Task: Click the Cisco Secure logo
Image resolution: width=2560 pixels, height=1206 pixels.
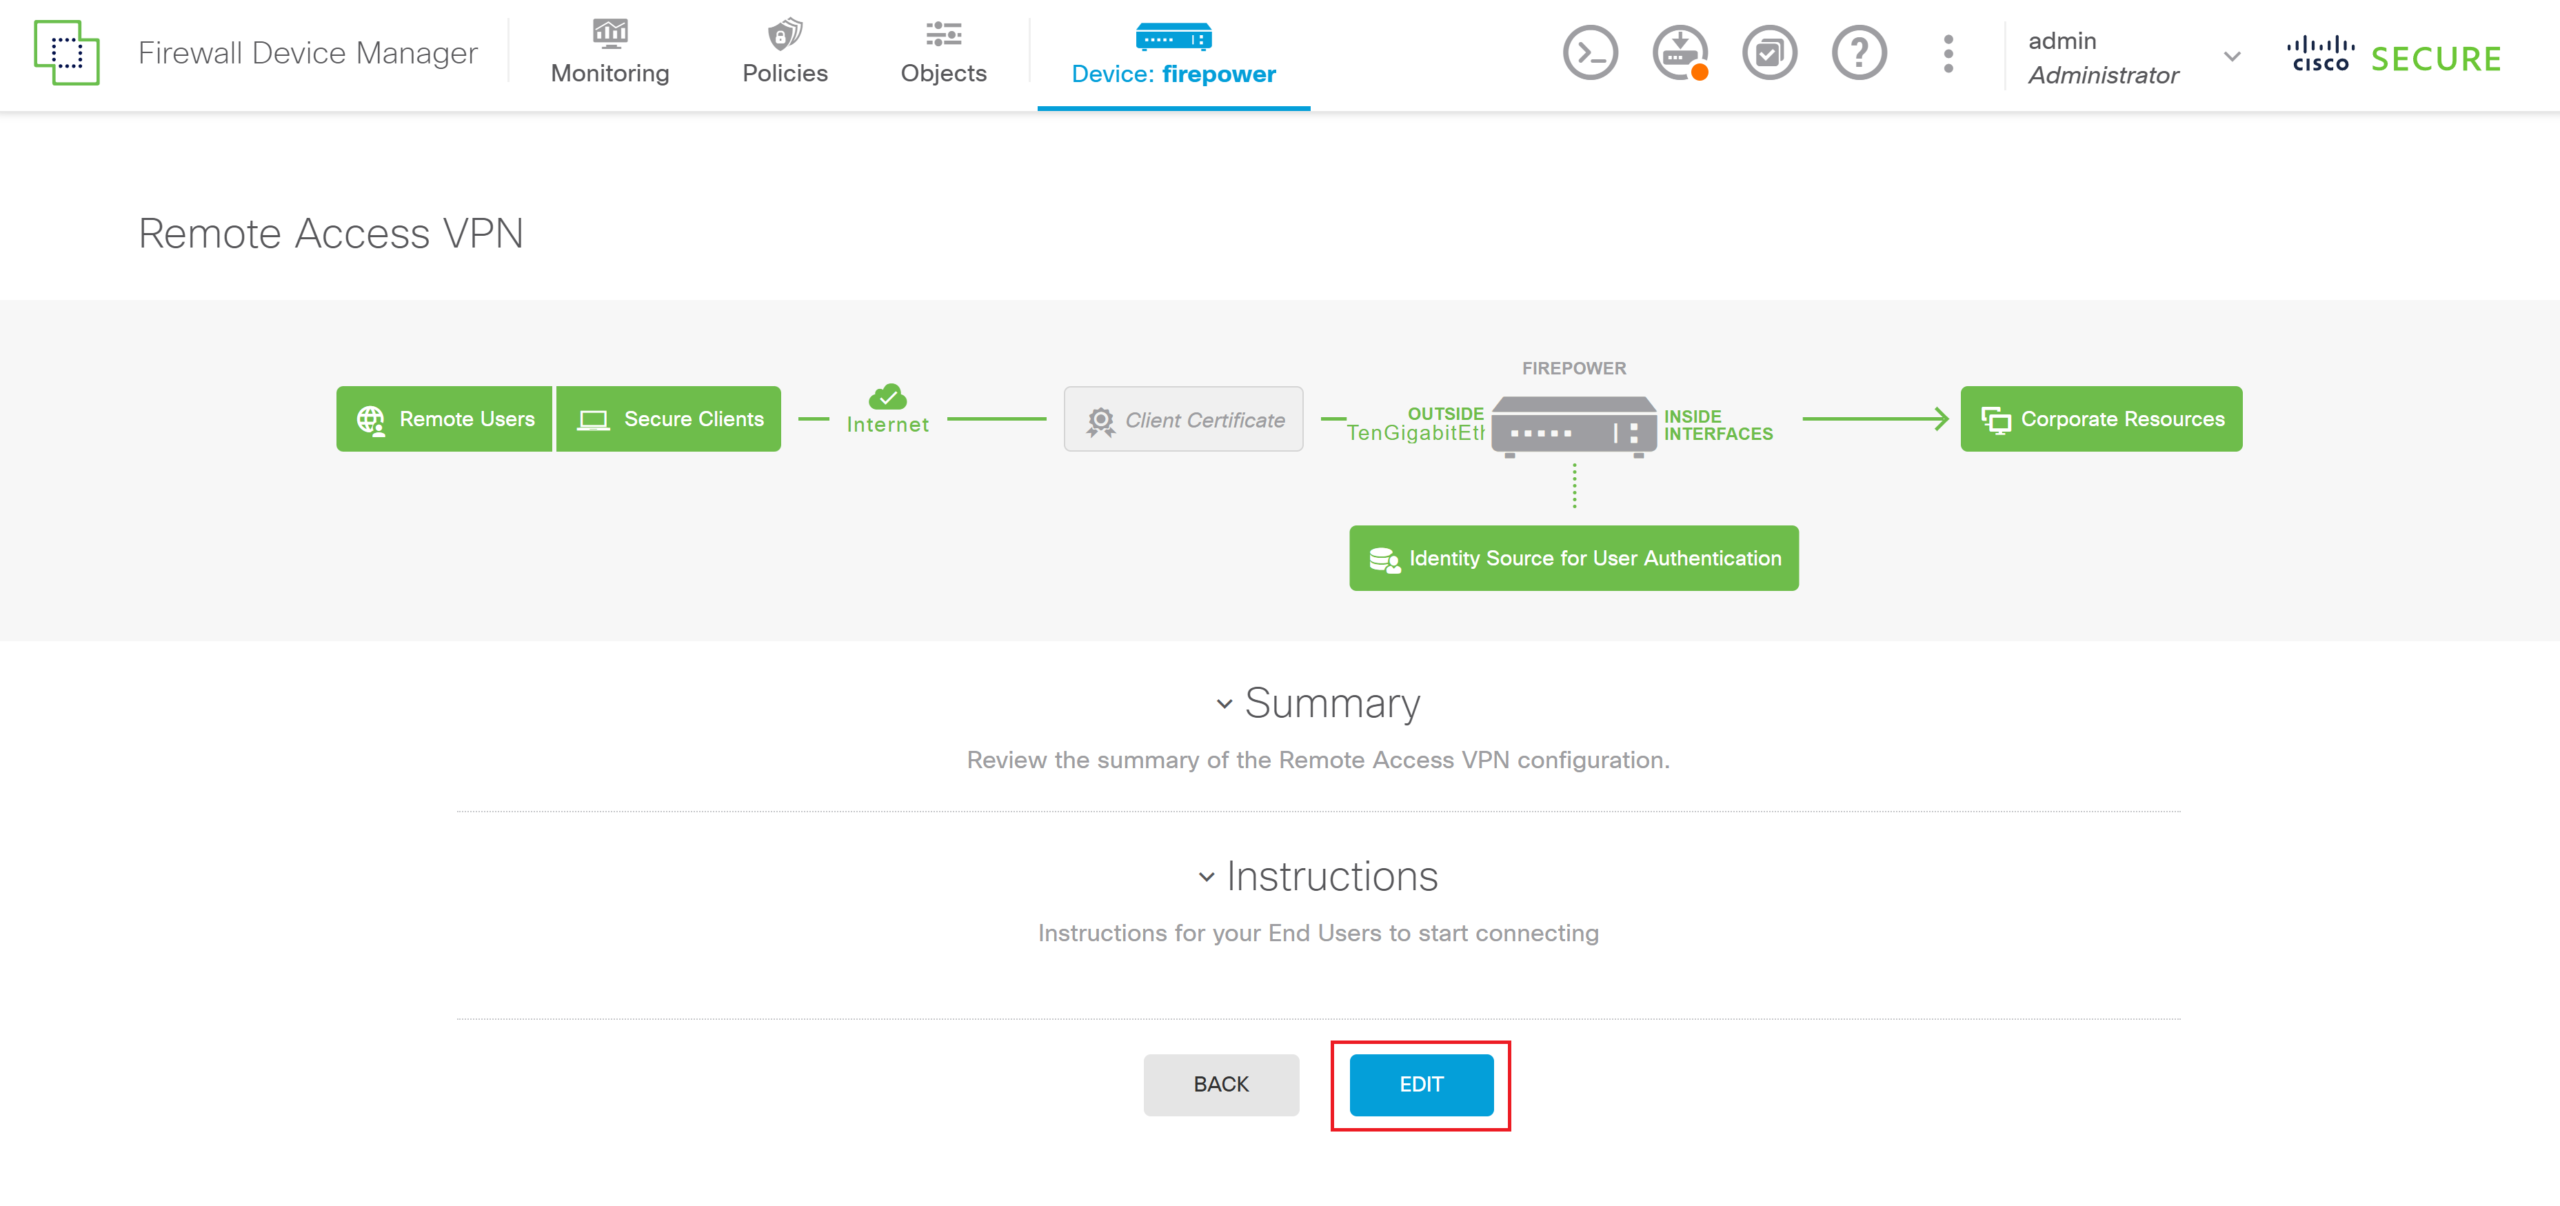Action: coord(2394,56)
